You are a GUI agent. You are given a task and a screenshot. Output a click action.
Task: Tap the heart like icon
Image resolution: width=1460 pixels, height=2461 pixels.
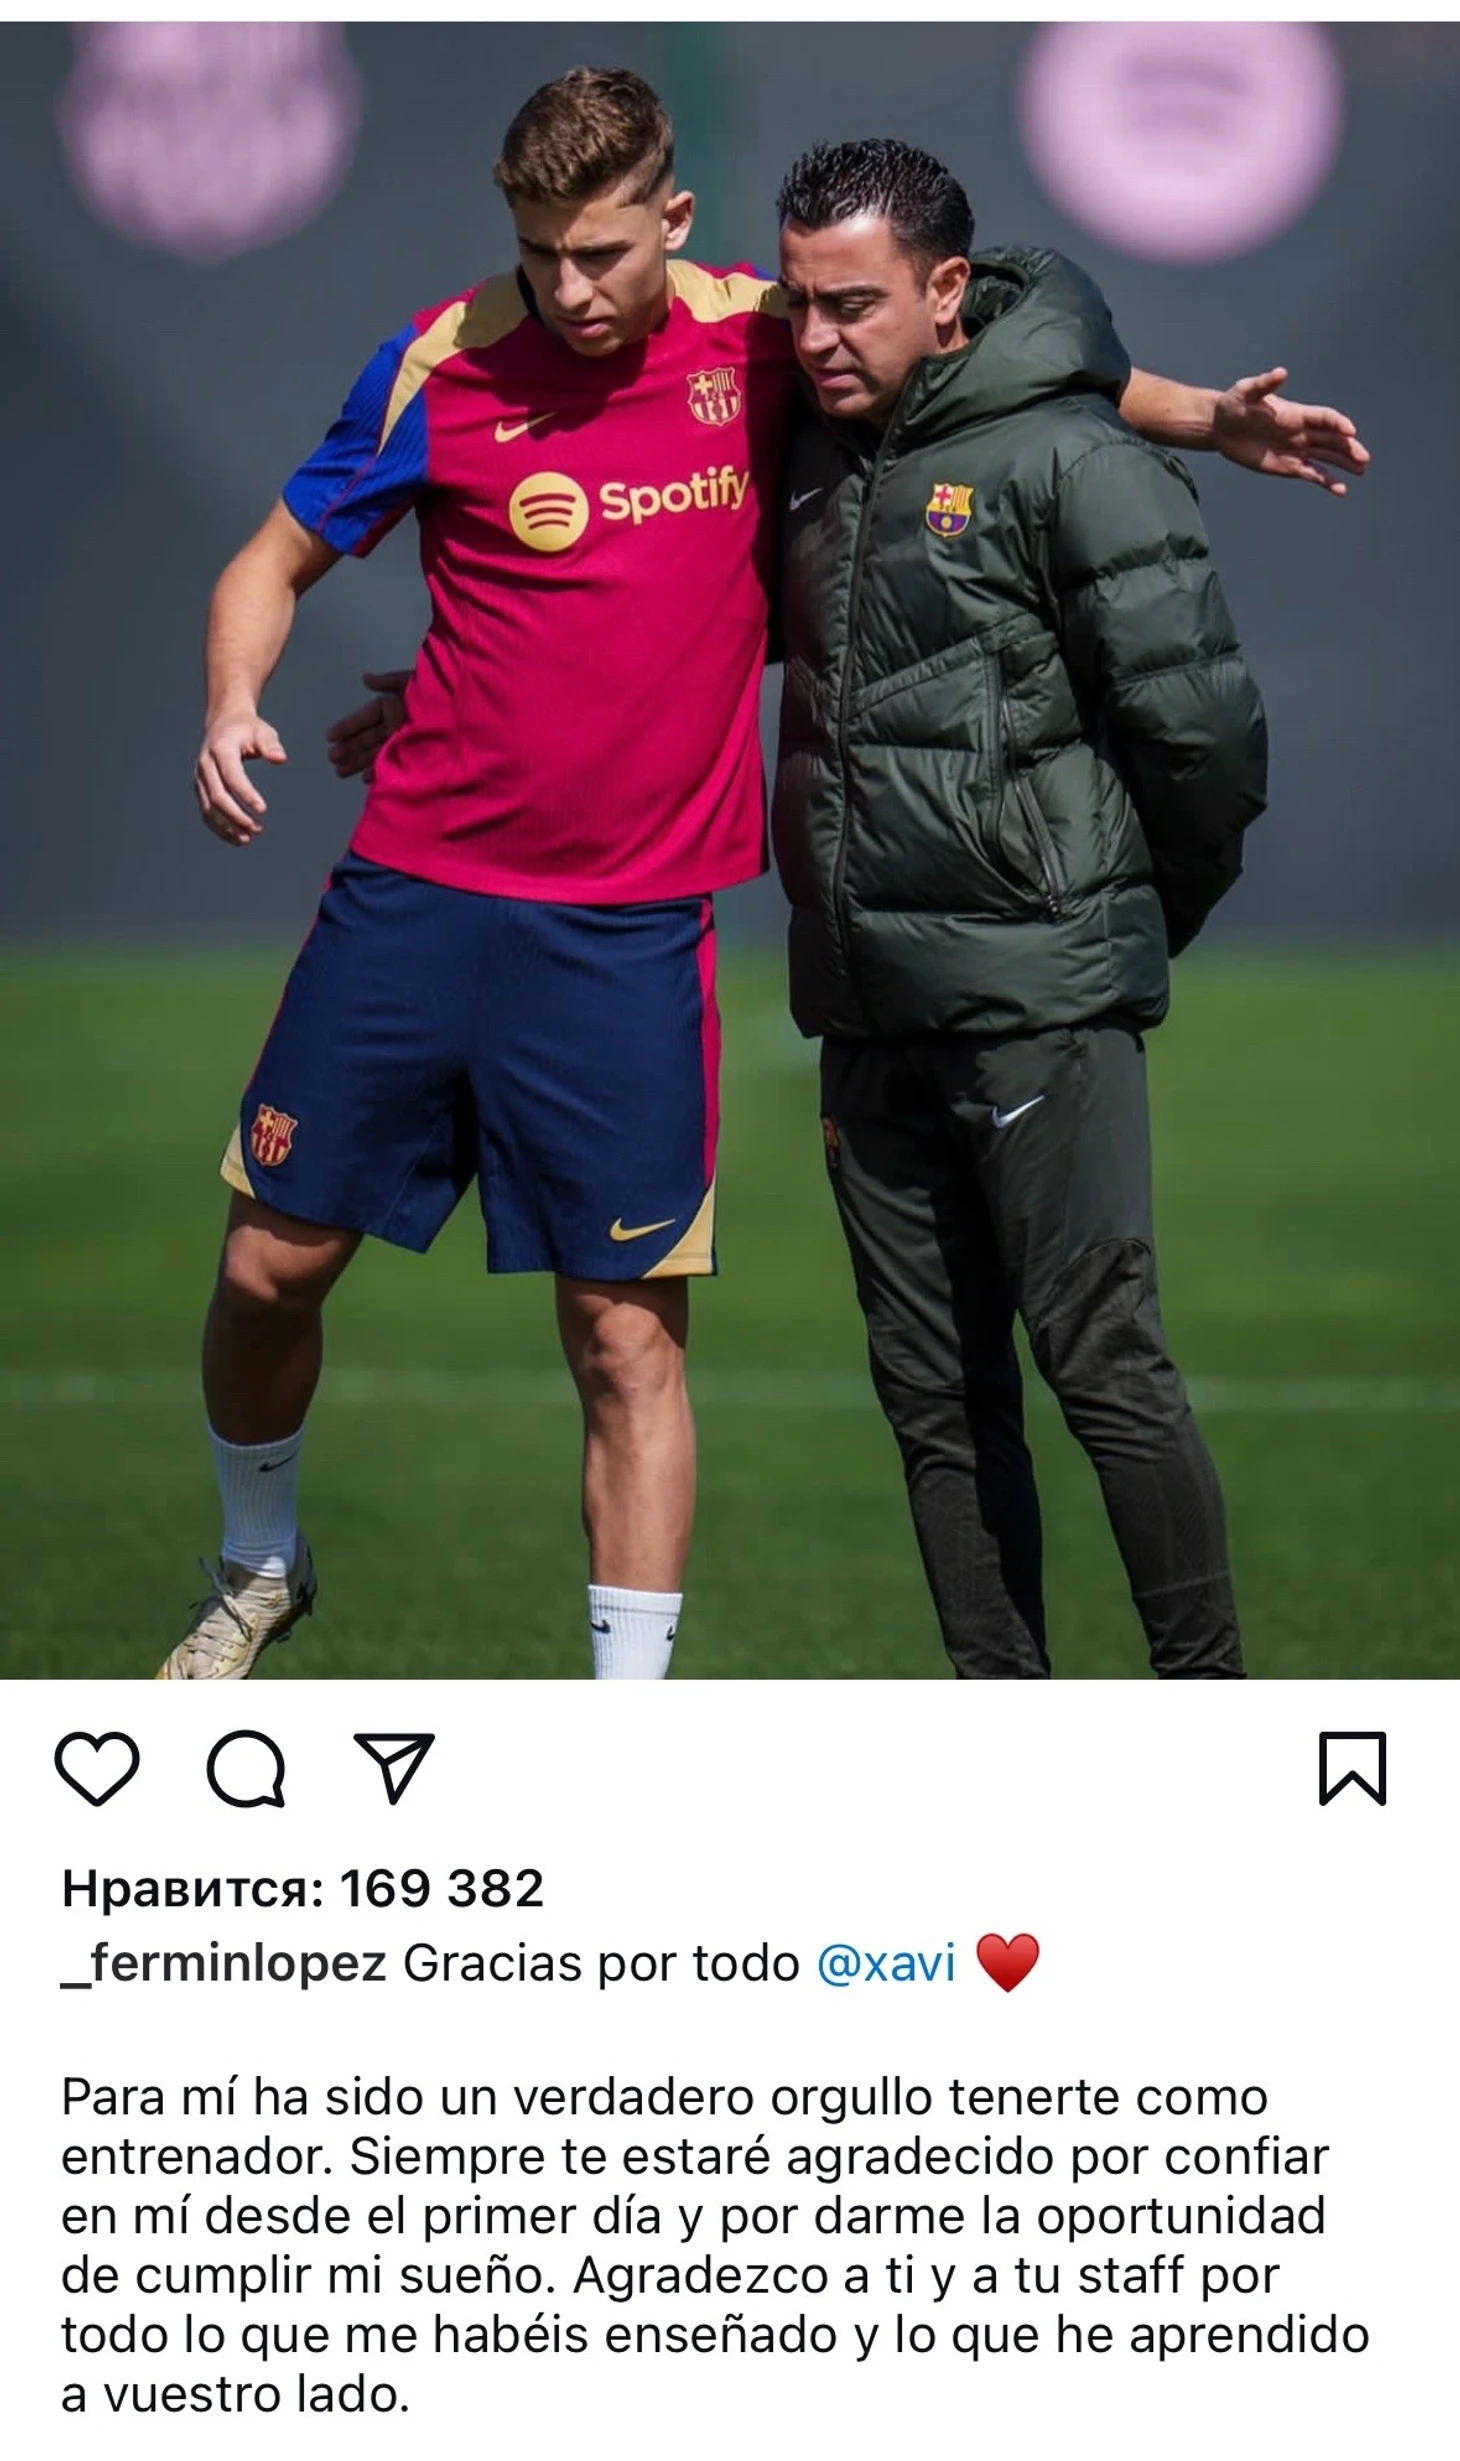tap(96, 1768)
